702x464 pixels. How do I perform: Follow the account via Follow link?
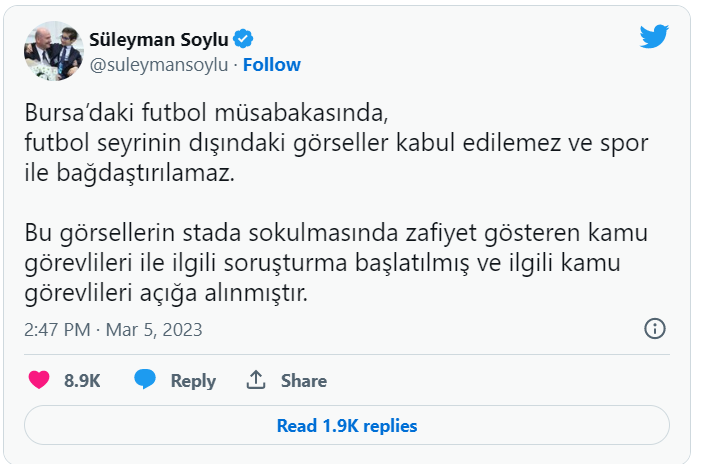[x=272, y=65]
